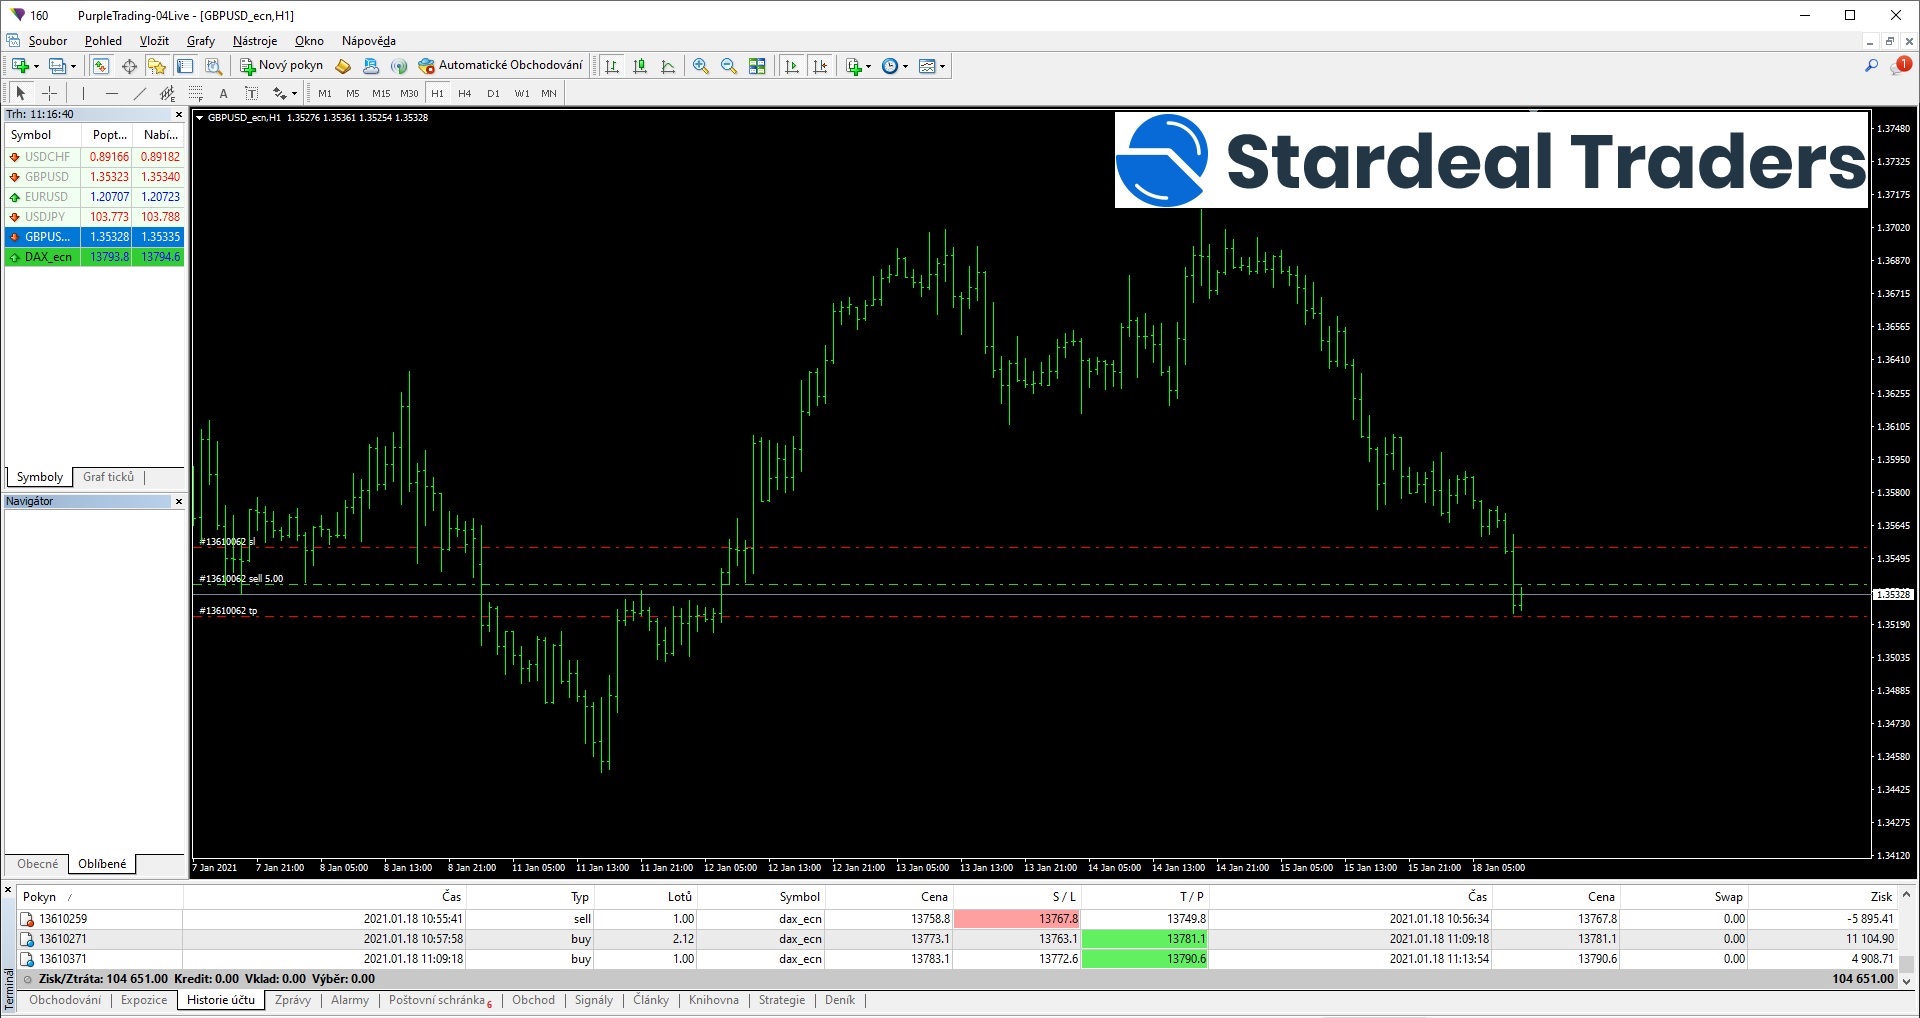Image resolution: width=1920 pixels, height=1018 pixels.
Task: Close the Navigátor panel
Action: (x=179, y=501)
